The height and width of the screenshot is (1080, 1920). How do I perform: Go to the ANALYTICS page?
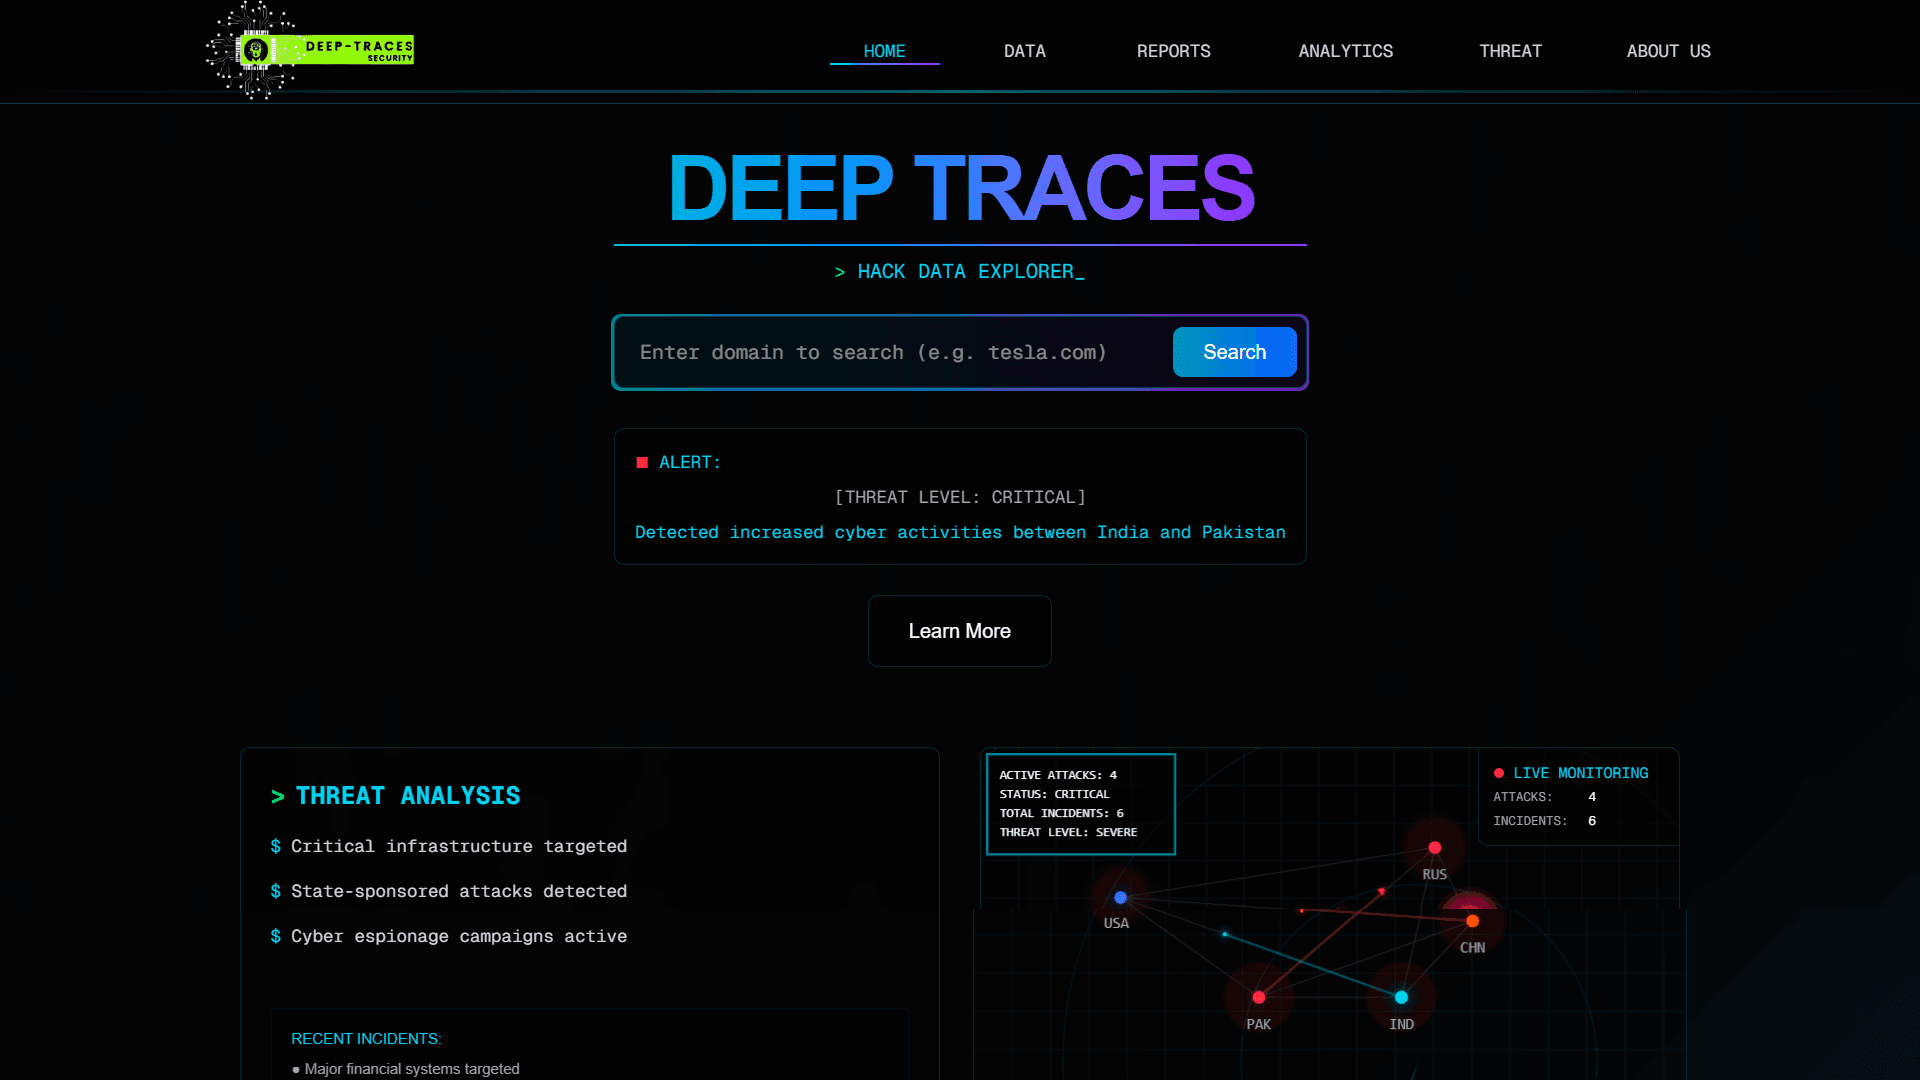click(1345, 51)
